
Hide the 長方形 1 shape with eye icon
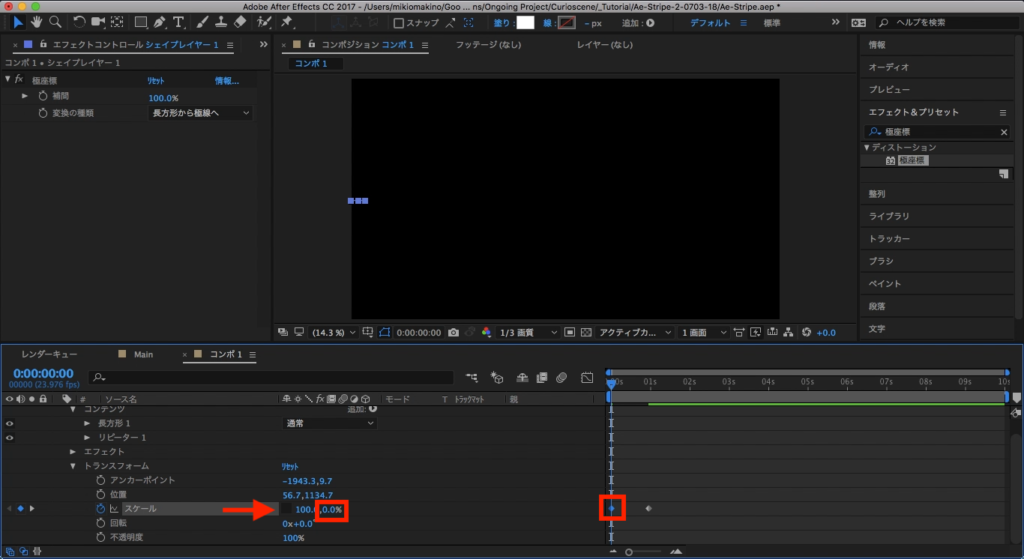pyautogui.click(x=11, y=424)
